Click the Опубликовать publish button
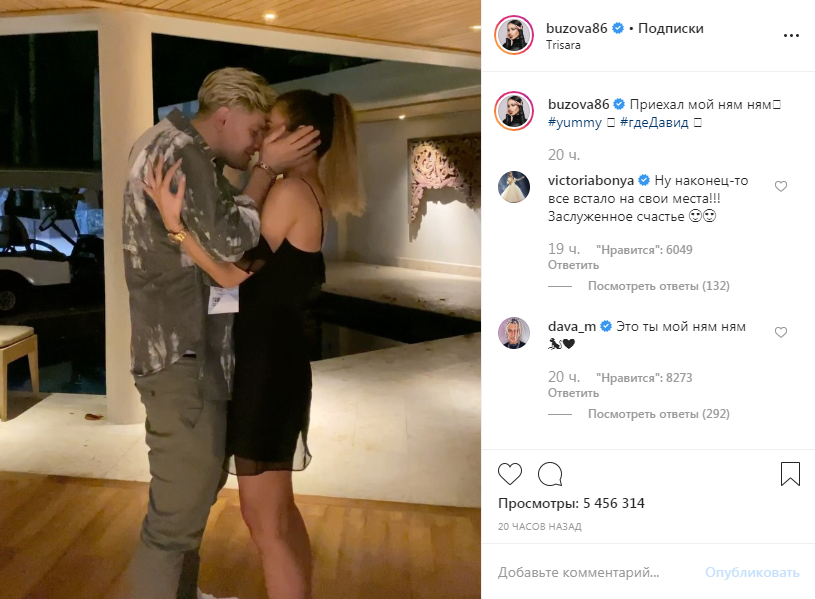The width and height of the screenshot is (815, 599). [752, 572]
